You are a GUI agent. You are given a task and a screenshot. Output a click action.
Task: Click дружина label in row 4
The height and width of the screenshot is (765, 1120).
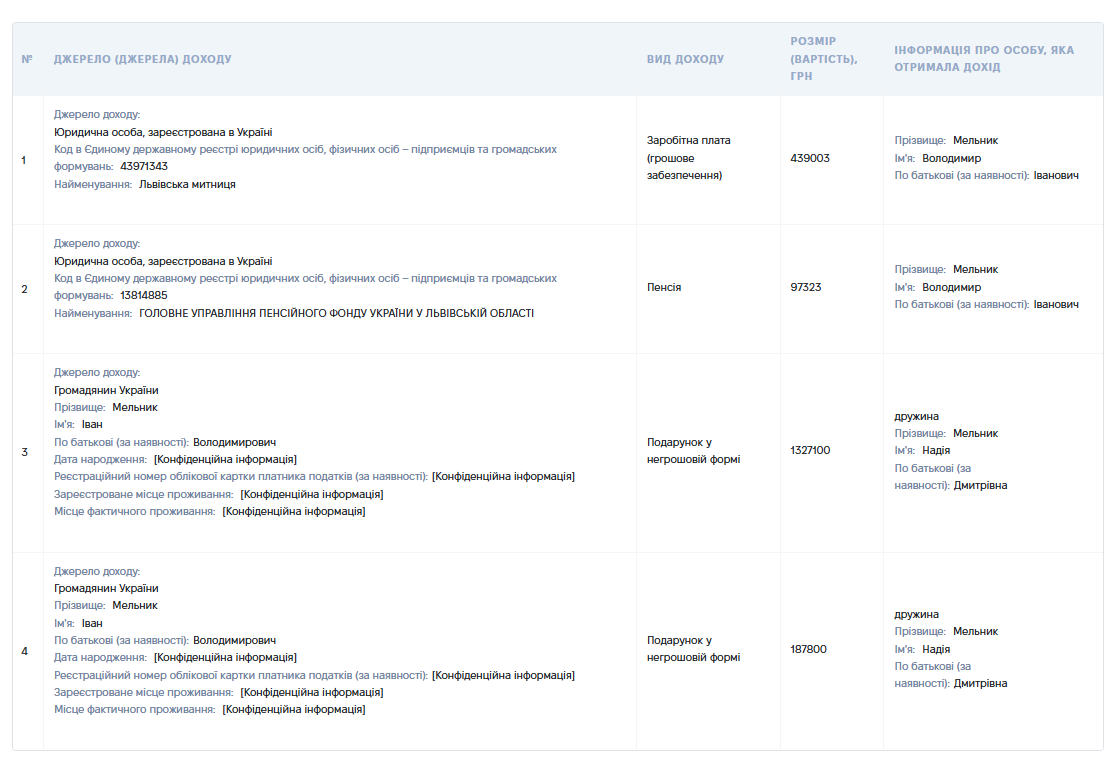point(916,614)
